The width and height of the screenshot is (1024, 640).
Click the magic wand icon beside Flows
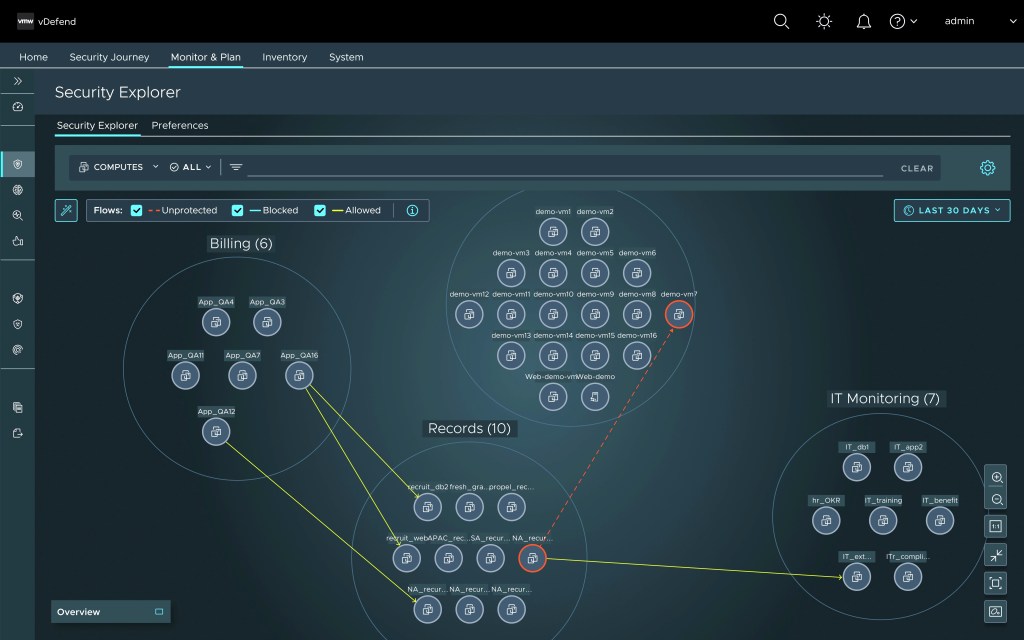click(x=66, y=210)
